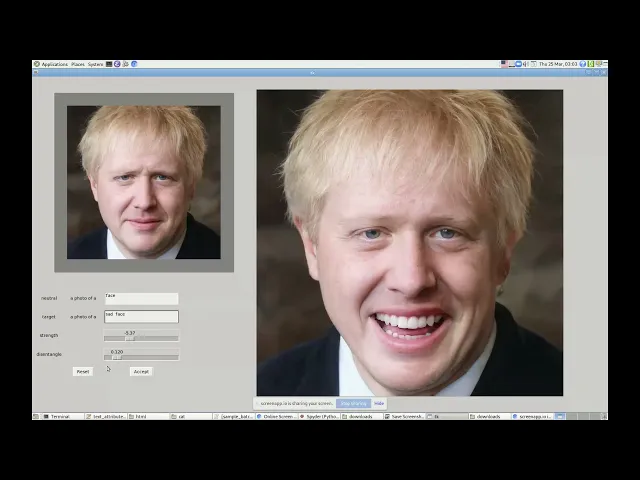Viewport: 640px width, 480px height.
Task: Switch to the Terminal taskbar window
Action: pyautogui.click(x=63, y=416)
